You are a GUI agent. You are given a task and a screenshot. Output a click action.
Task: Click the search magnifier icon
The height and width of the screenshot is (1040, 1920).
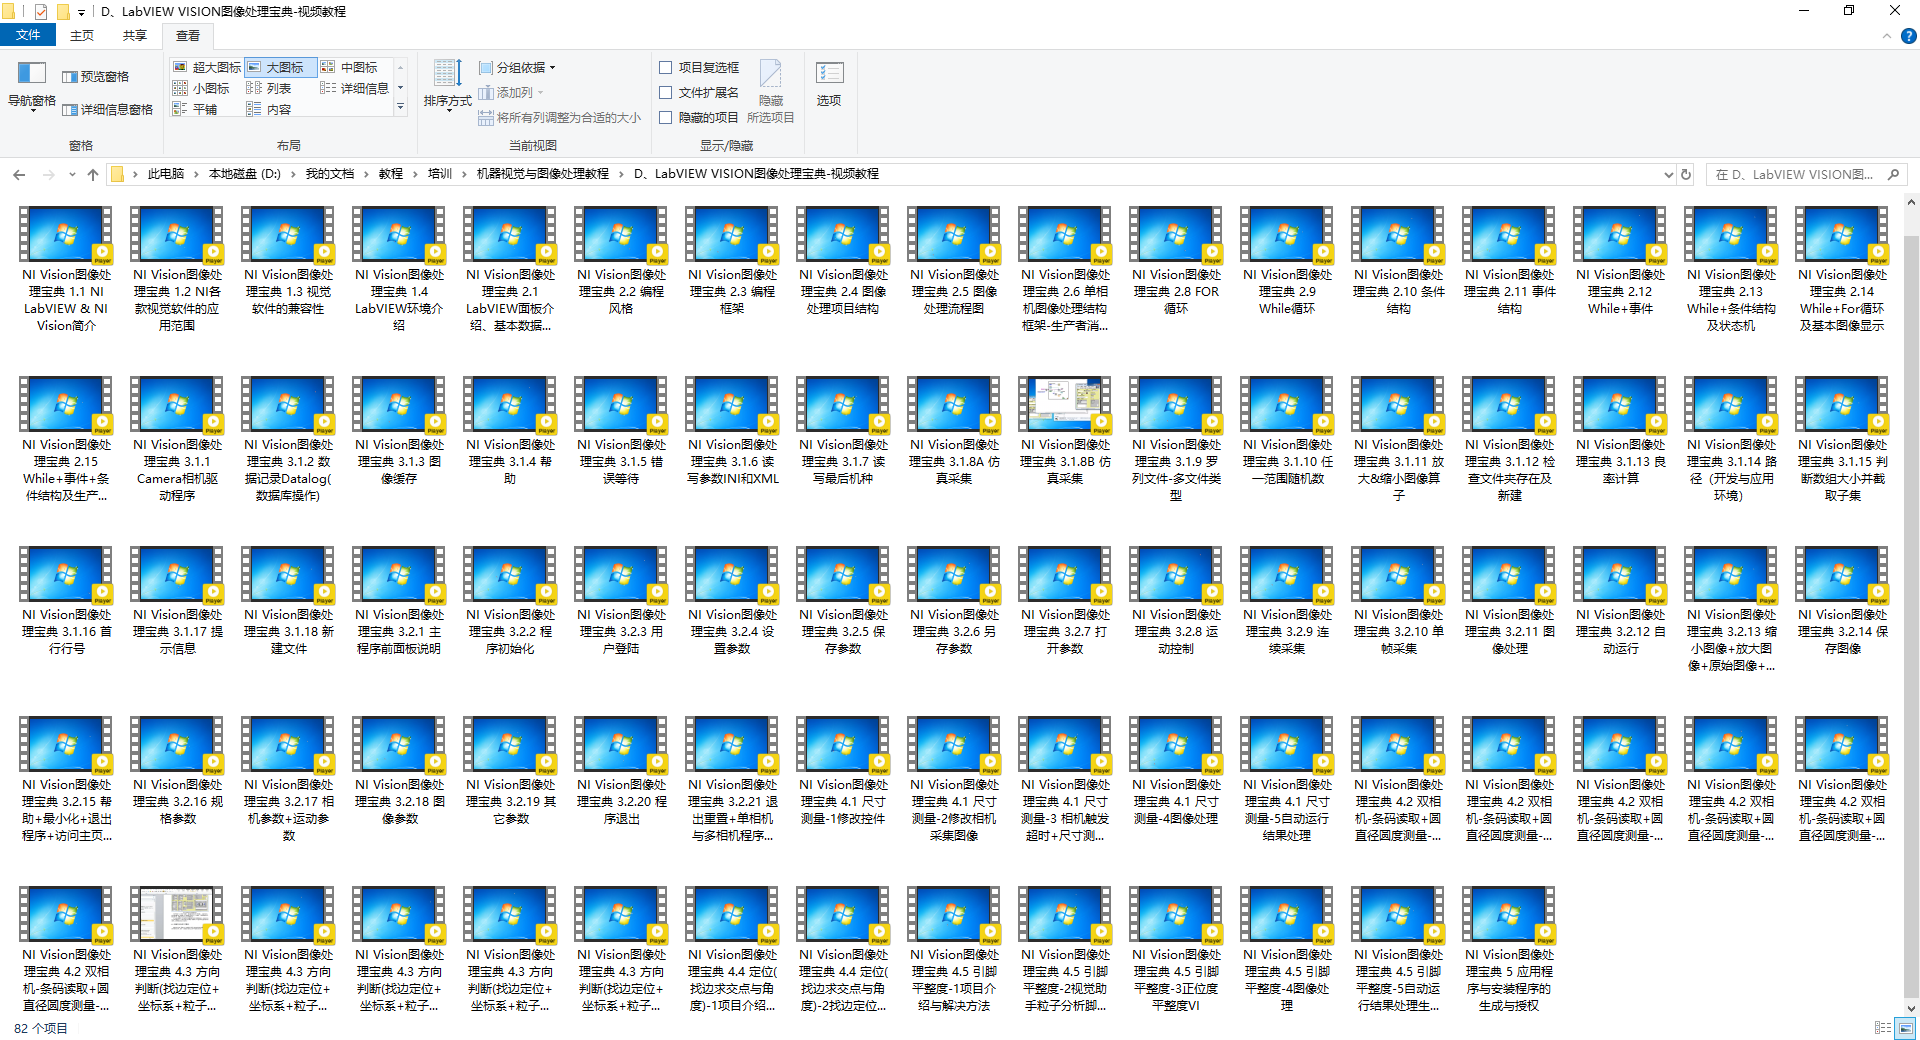[1893, 174]
